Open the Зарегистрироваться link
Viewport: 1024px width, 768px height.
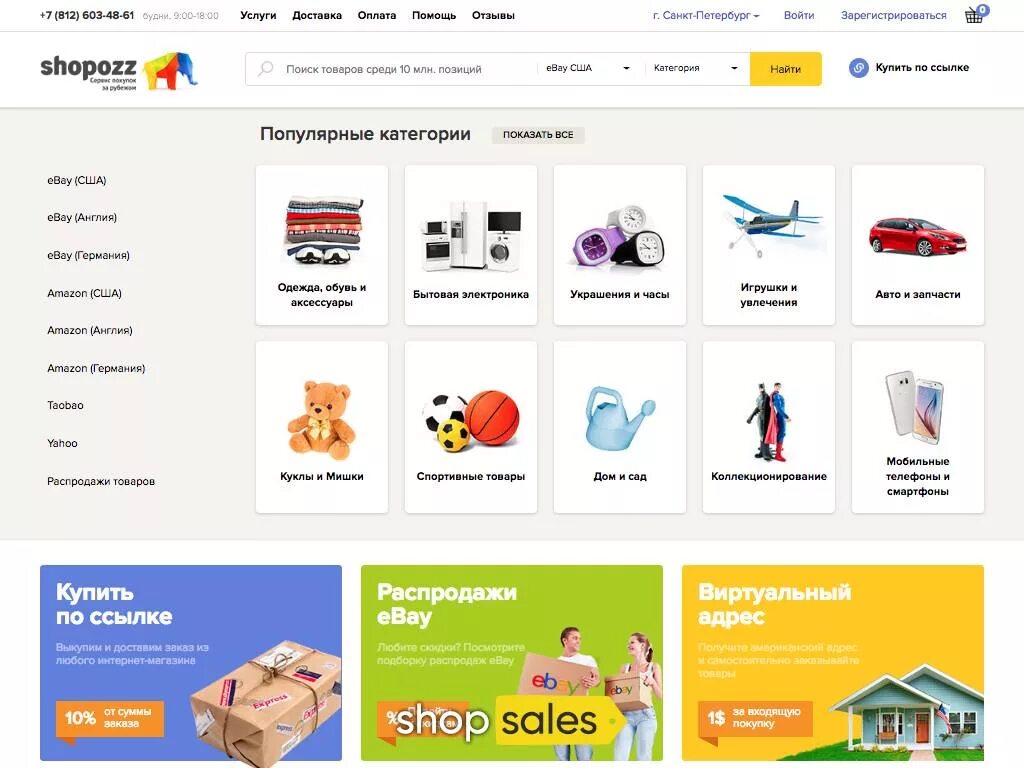coord(893,15)
